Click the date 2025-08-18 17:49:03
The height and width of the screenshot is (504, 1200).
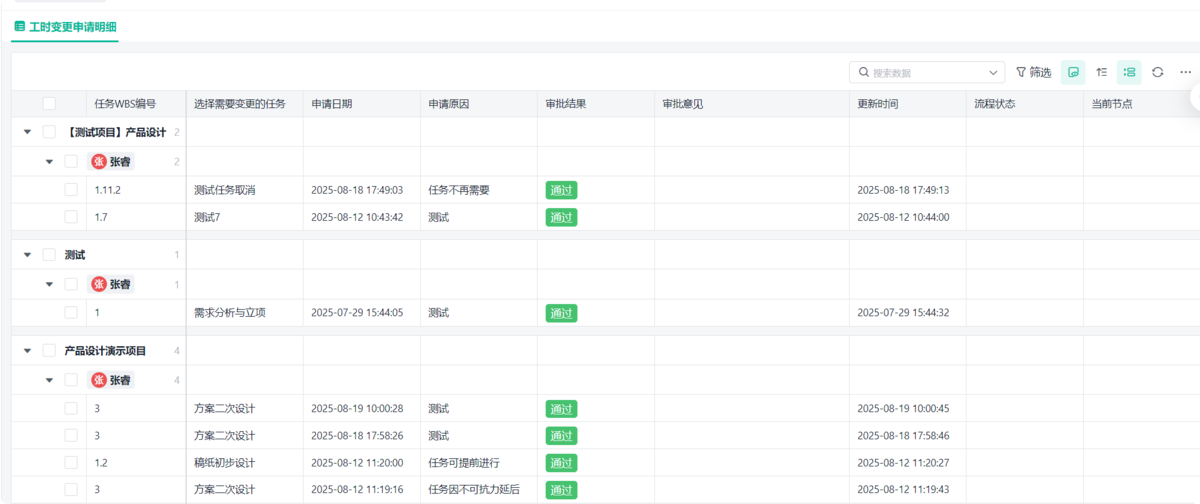[x=357, y=190]
